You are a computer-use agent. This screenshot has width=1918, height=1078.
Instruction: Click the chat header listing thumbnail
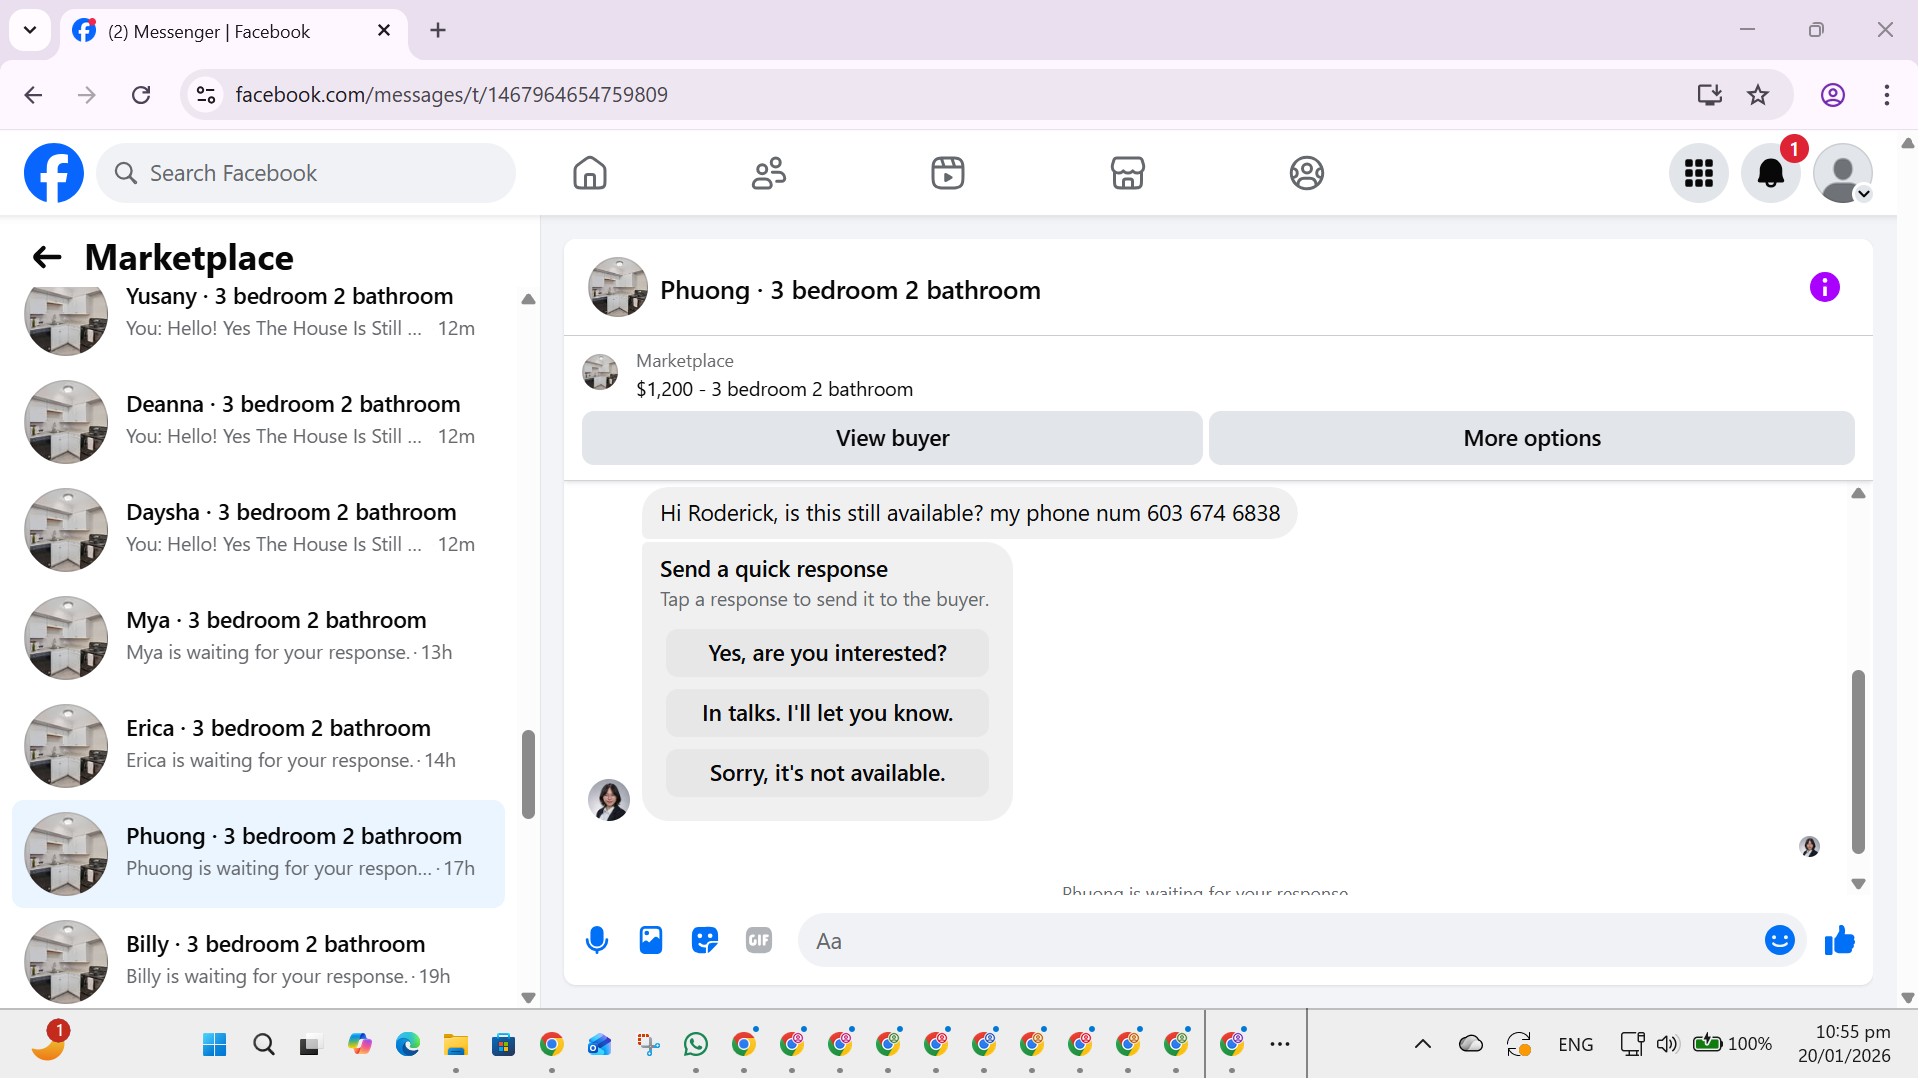point(618,287)
